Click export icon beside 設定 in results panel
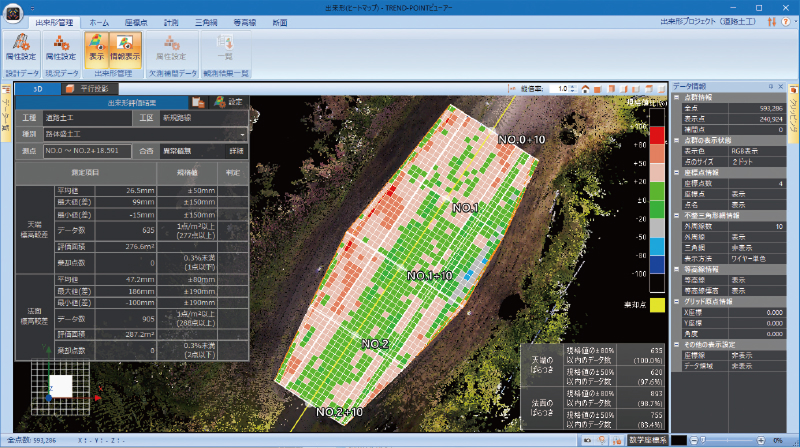 (x=198, y=102)
